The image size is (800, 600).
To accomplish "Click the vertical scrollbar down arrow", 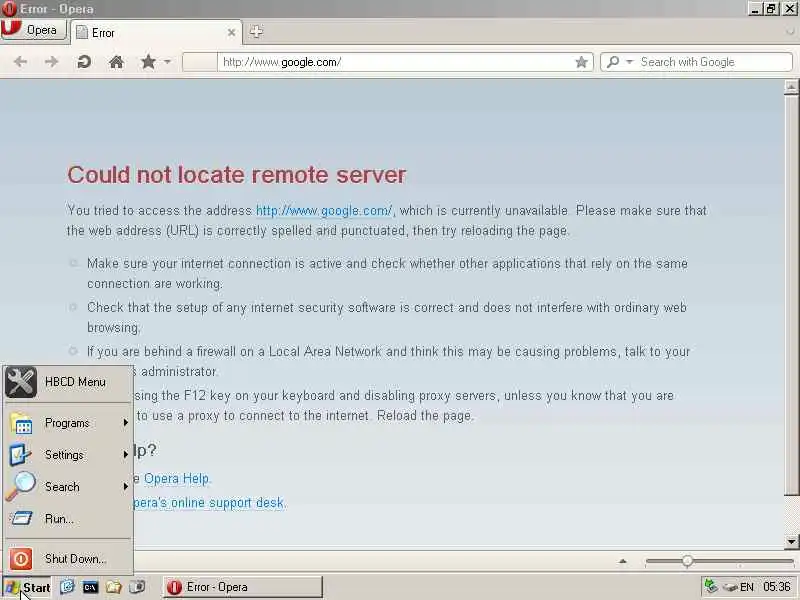I will pyautogui.click(x=791, y=541).
